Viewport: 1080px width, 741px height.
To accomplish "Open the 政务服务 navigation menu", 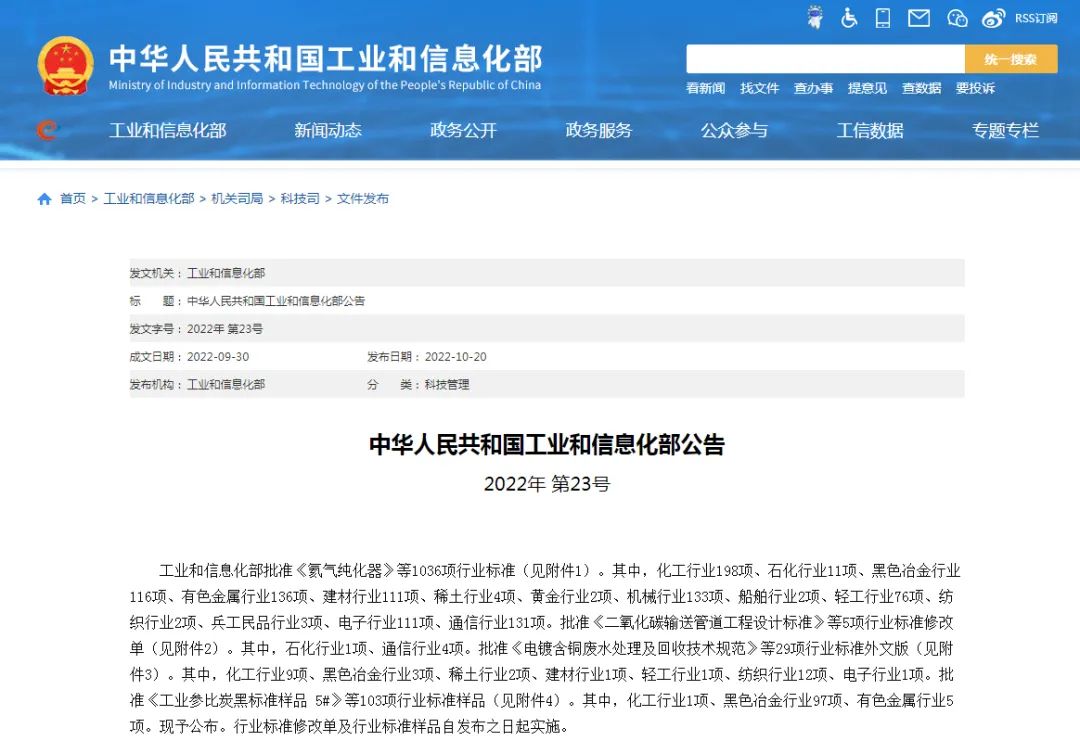I will (x=599, y=130).
